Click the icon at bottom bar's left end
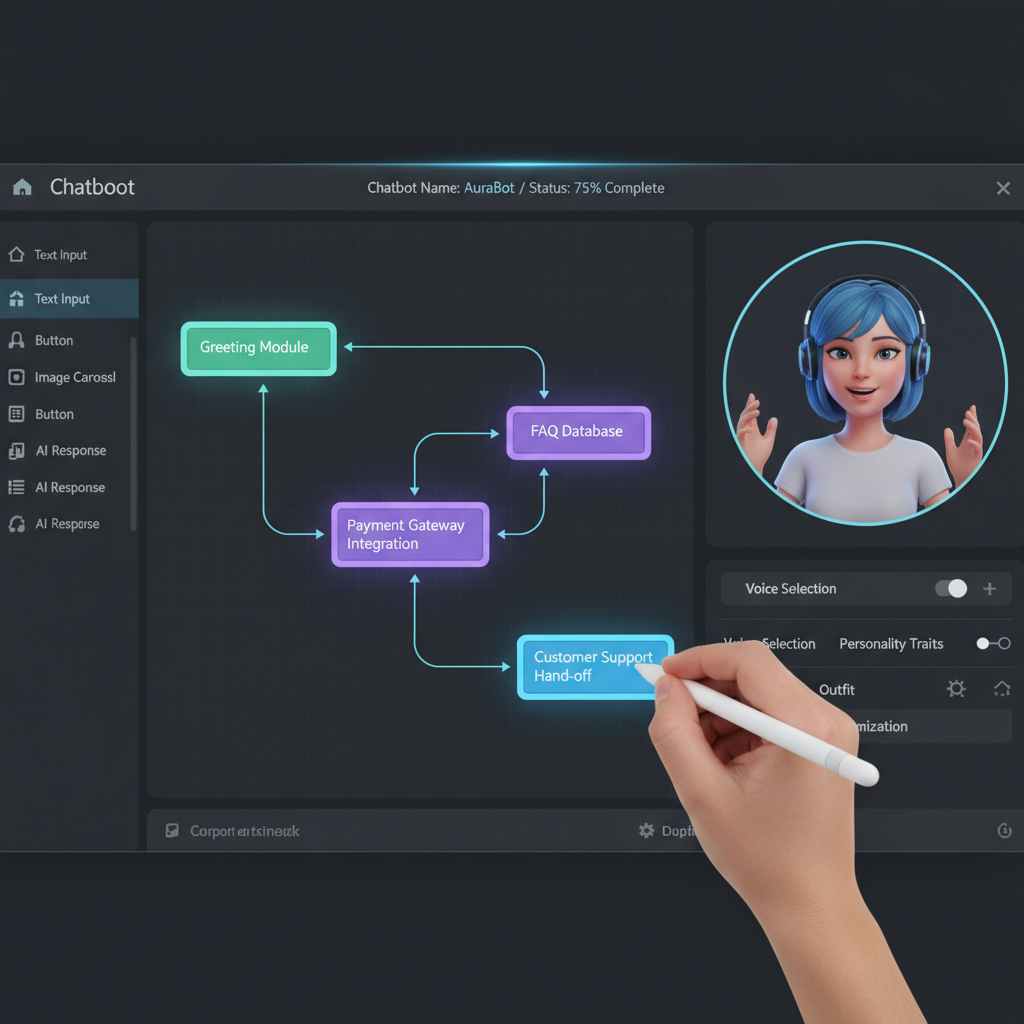This screenshot has height=1024, width=1024. pyautogui.click(x=172, y=831)
